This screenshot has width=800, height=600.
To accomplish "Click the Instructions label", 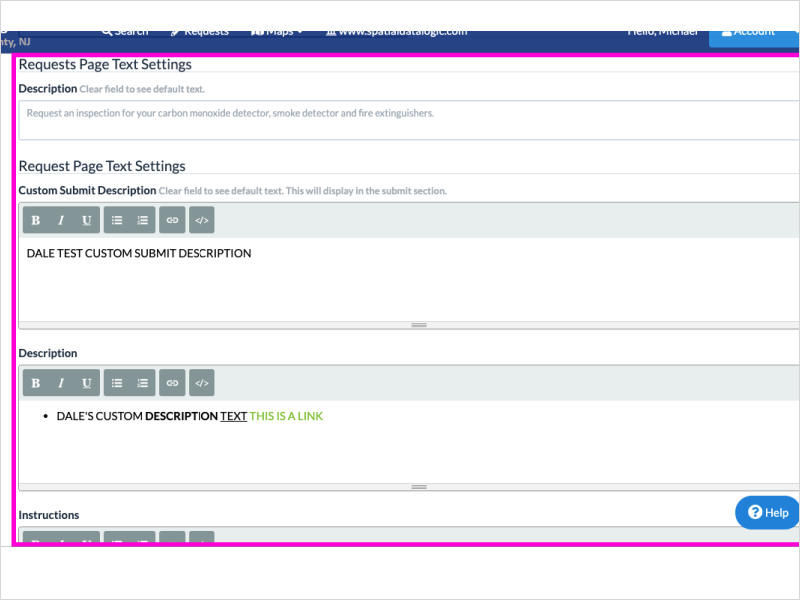I will (x=49, y=515).
